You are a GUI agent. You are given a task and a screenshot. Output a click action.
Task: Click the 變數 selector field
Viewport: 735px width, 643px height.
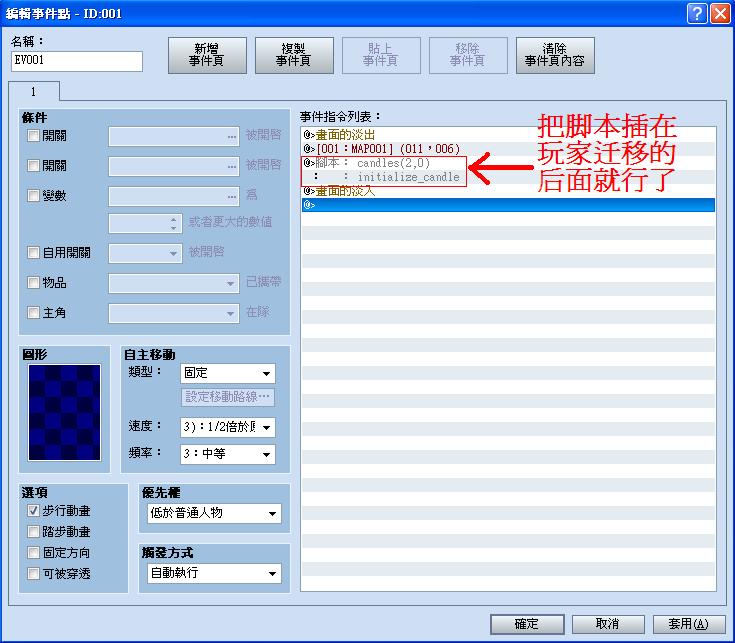(x=174, y=196)
